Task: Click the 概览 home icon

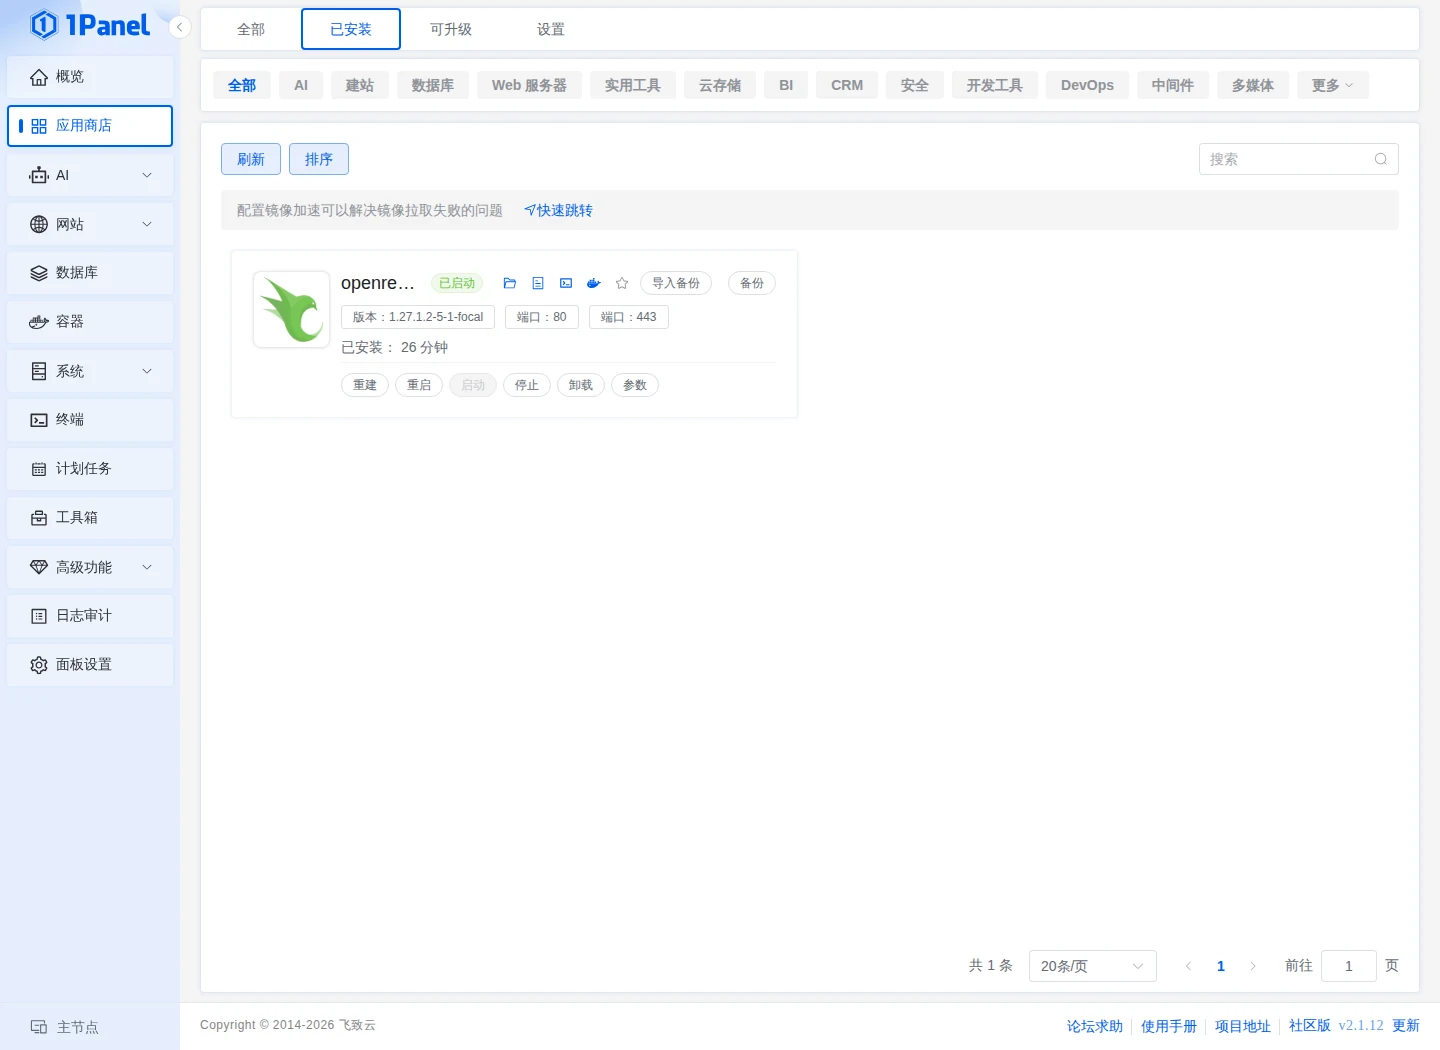Action: tap(39, 77)
